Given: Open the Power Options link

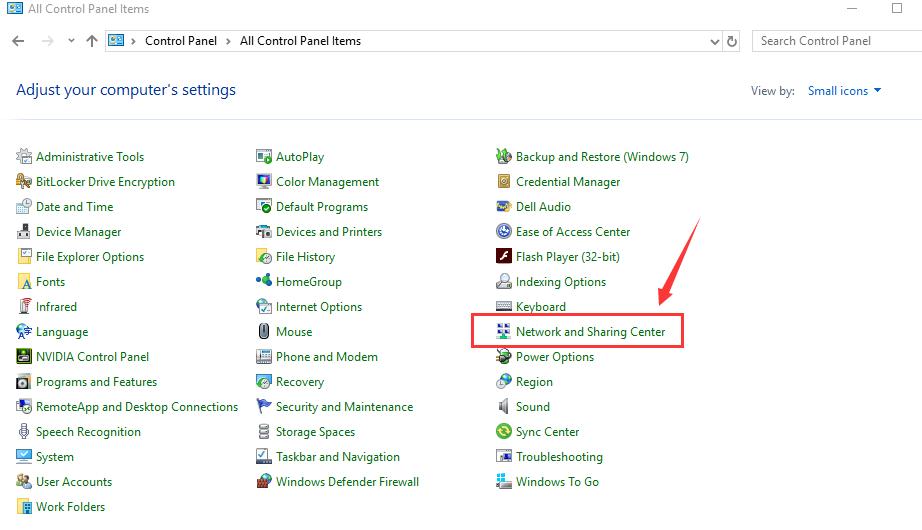Looking at the screenshot, I should tap(554, 357).
